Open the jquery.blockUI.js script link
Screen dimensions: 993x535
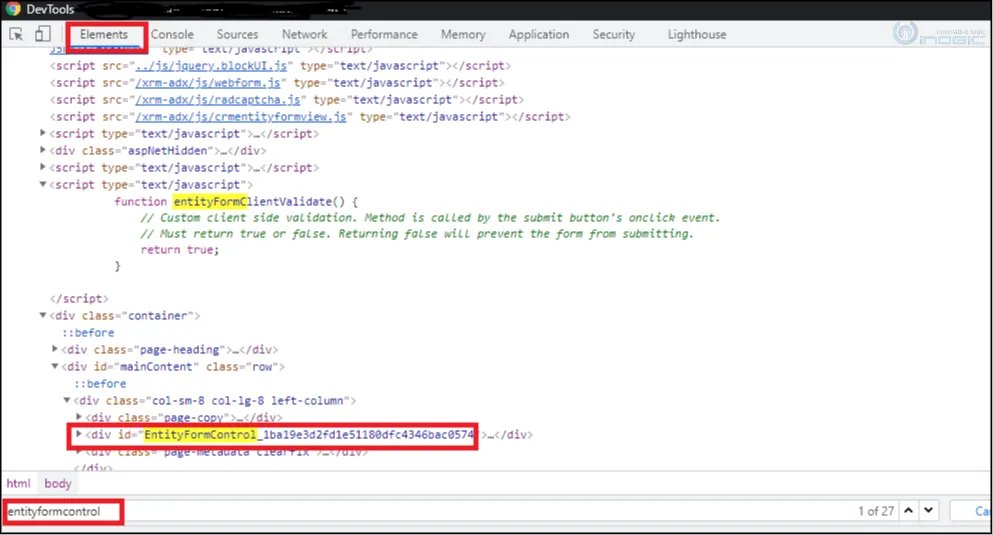211,66
